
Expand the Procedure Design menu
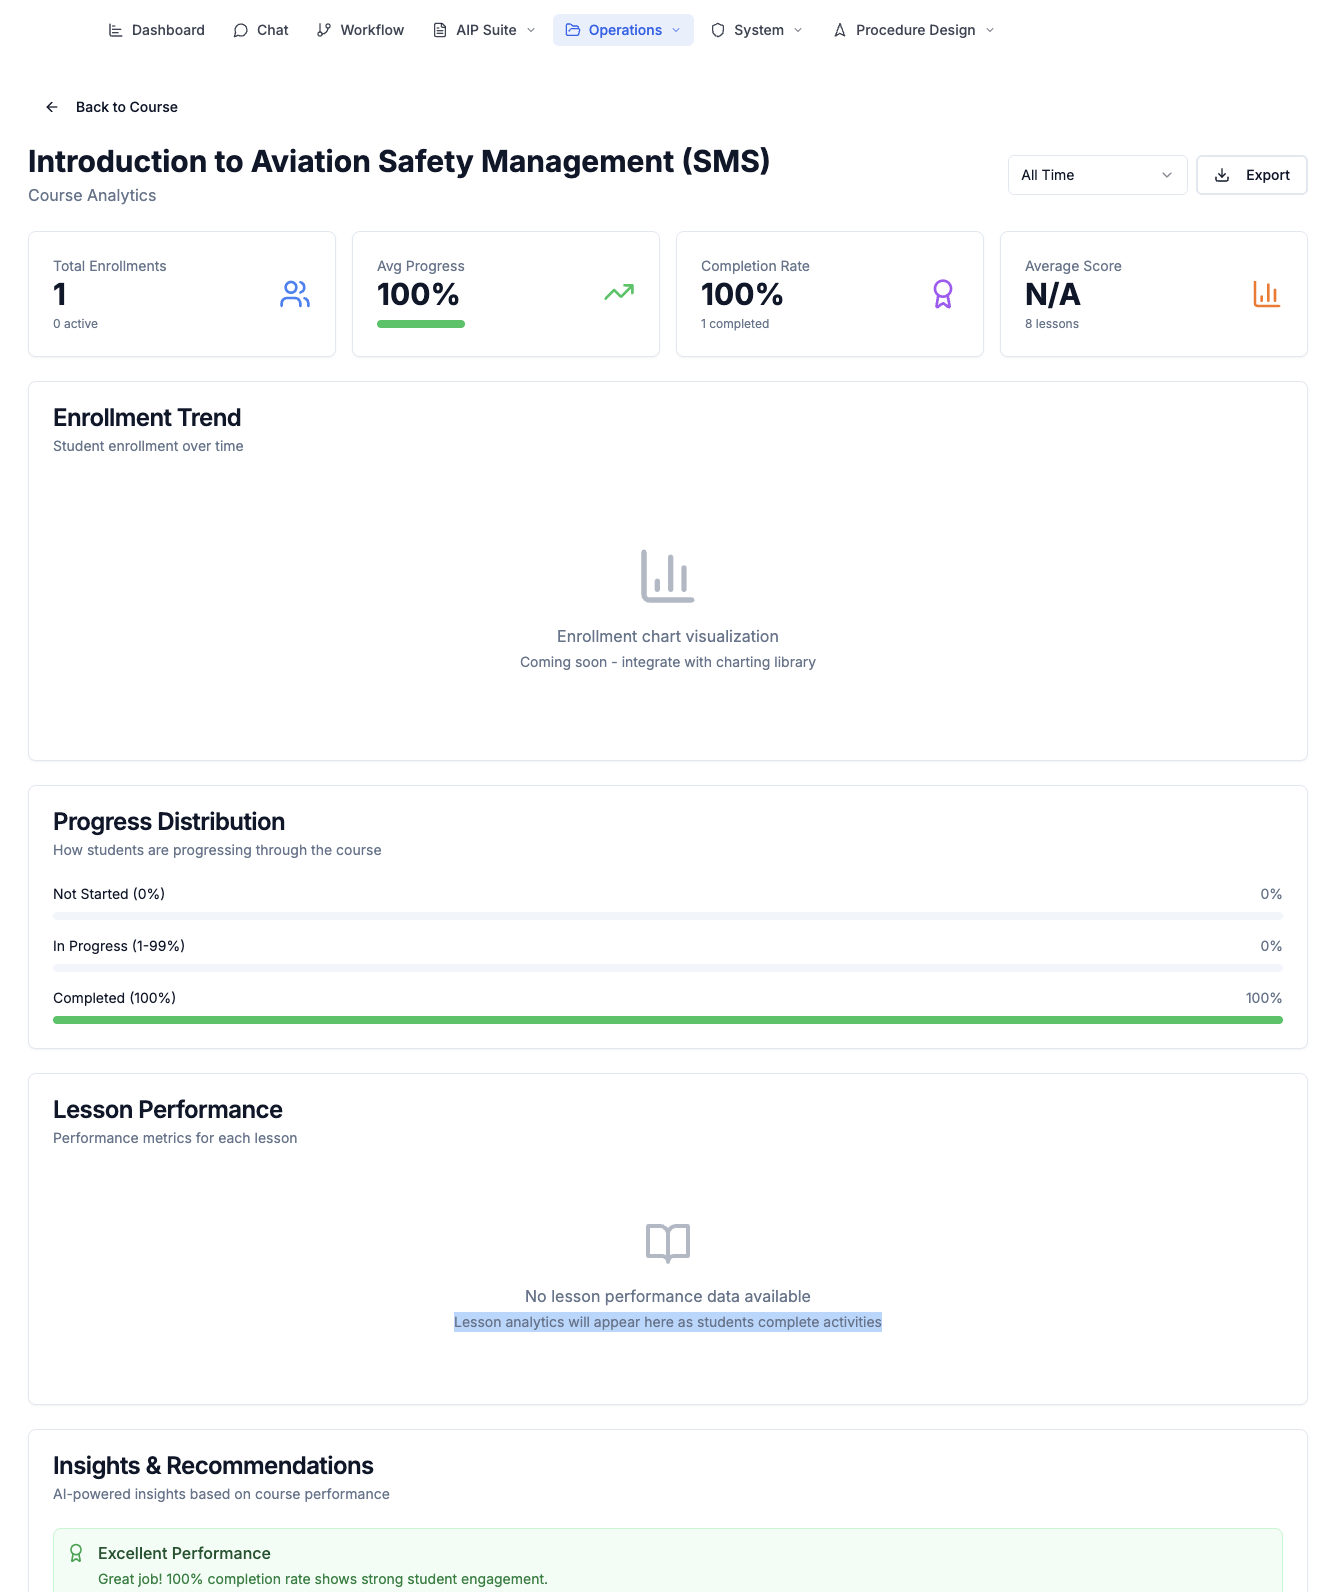point(914,30)
